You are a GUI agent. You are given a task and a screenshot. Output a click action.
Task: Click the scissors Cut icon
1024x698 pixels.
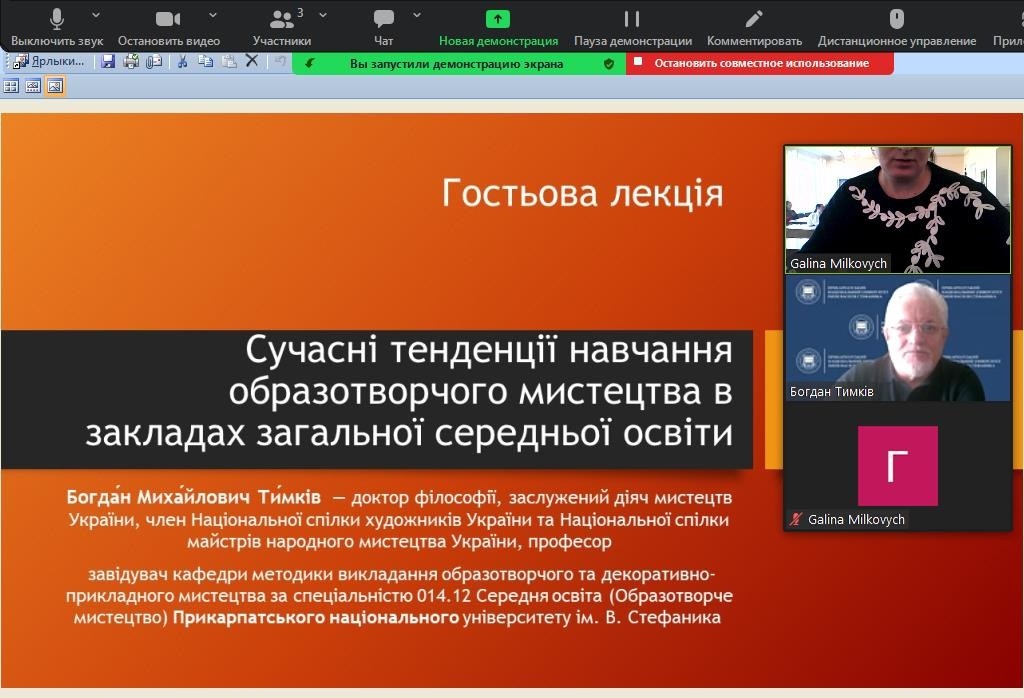[182, 62]
